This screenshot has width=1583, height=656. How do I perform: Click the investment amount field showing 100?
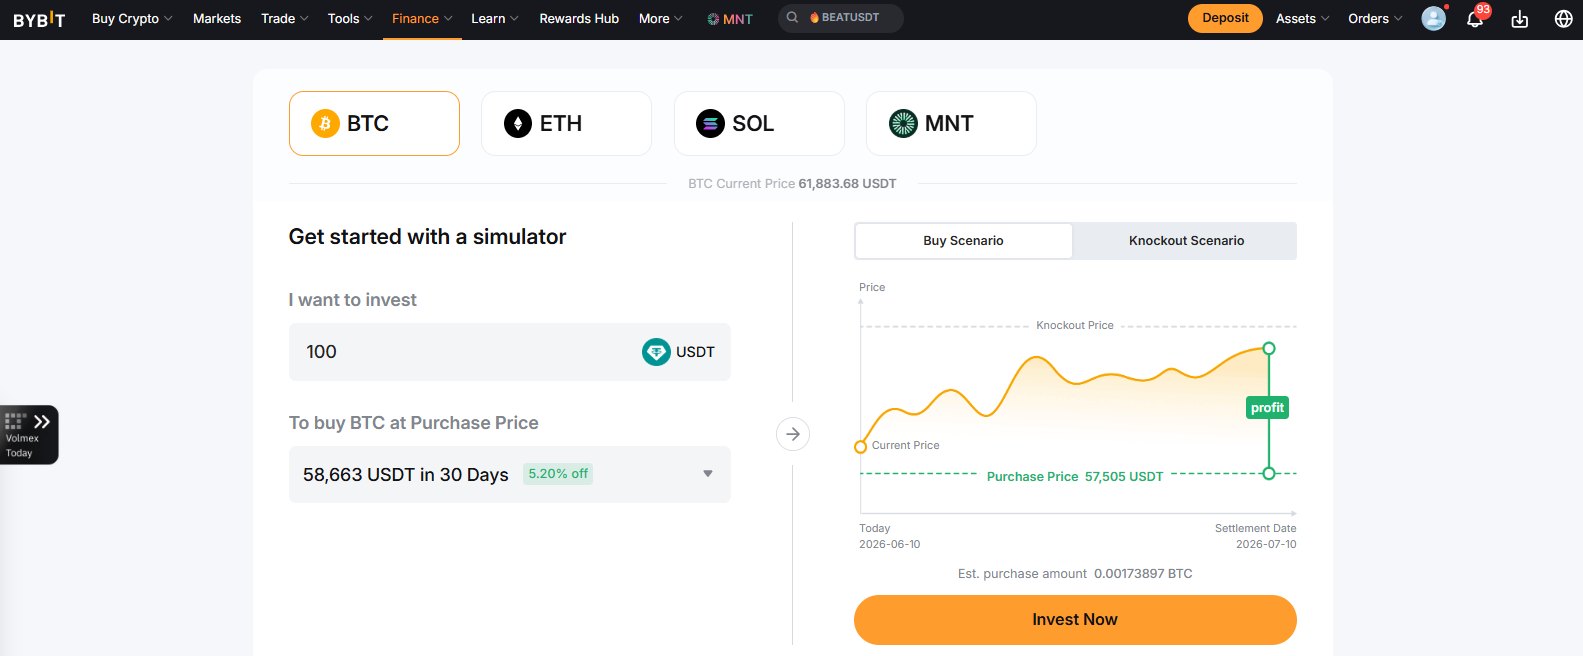(509, 352)
